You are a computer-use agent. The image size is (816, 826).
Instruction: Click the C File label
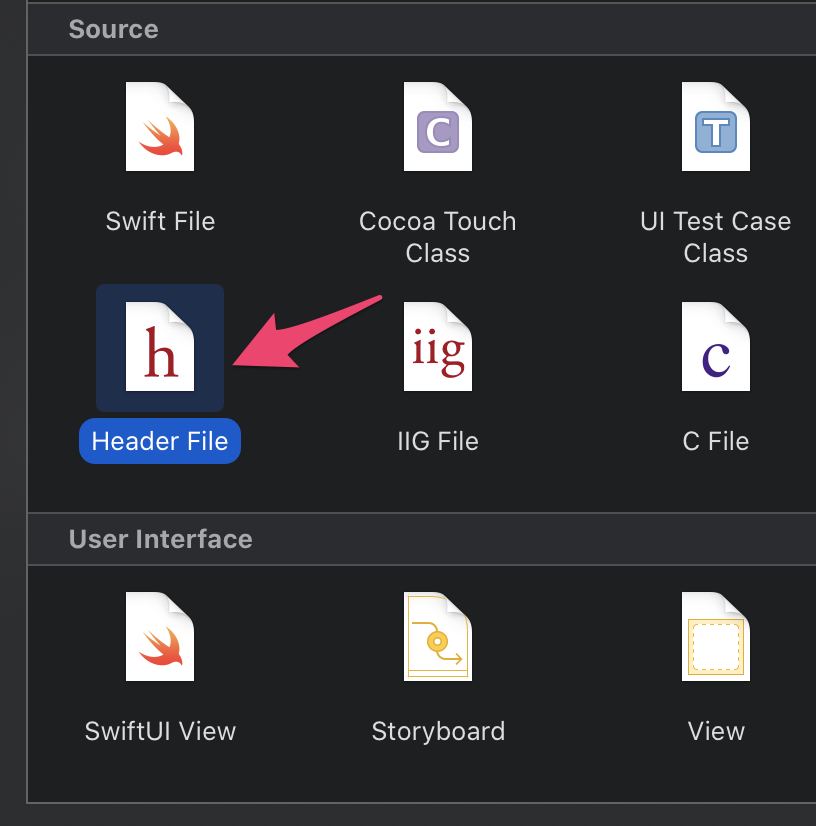point(716,441)
